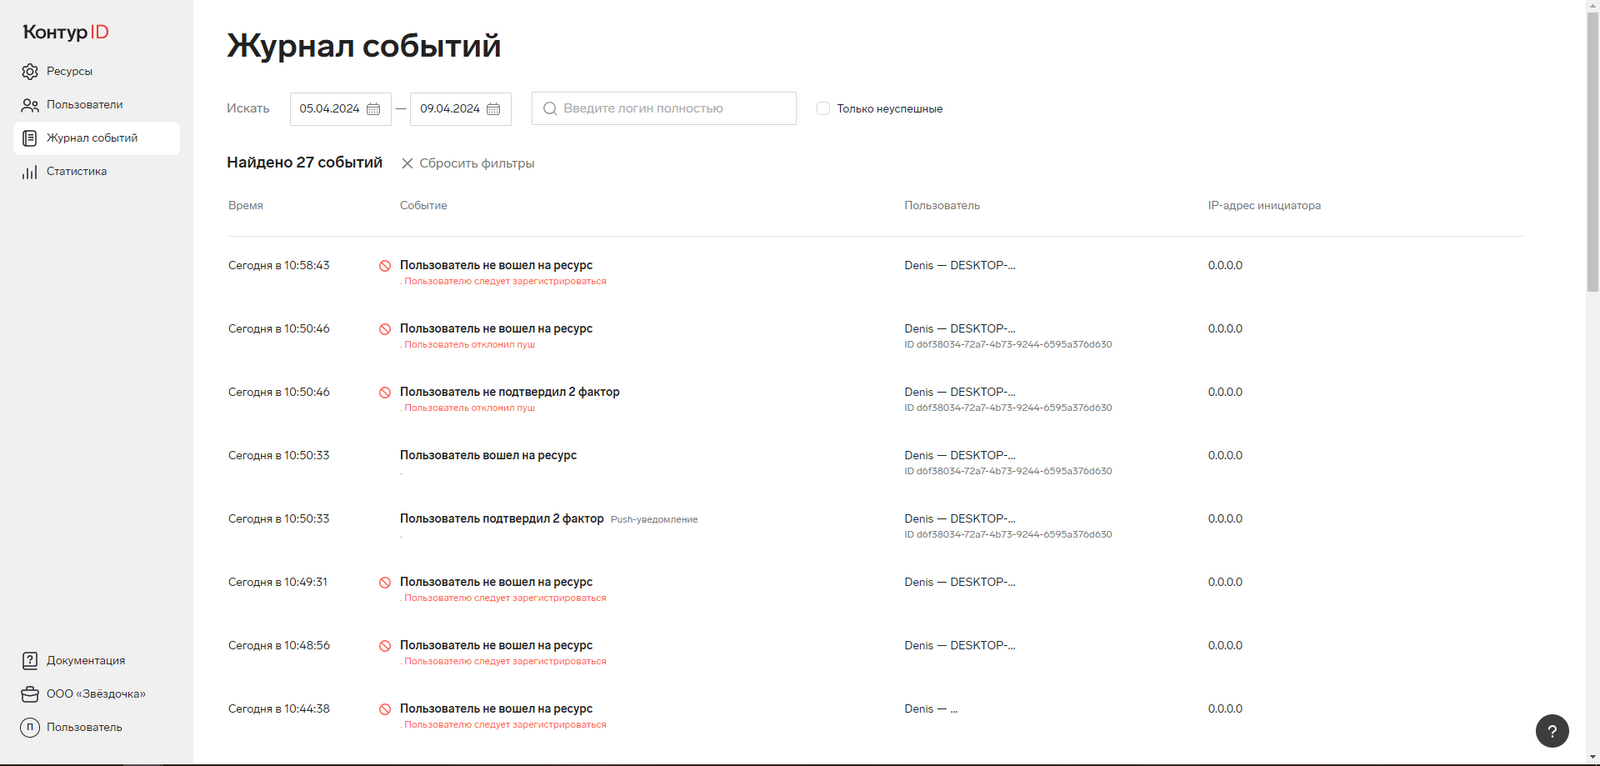Click the Пользователи people icon

tap(30, 105)
